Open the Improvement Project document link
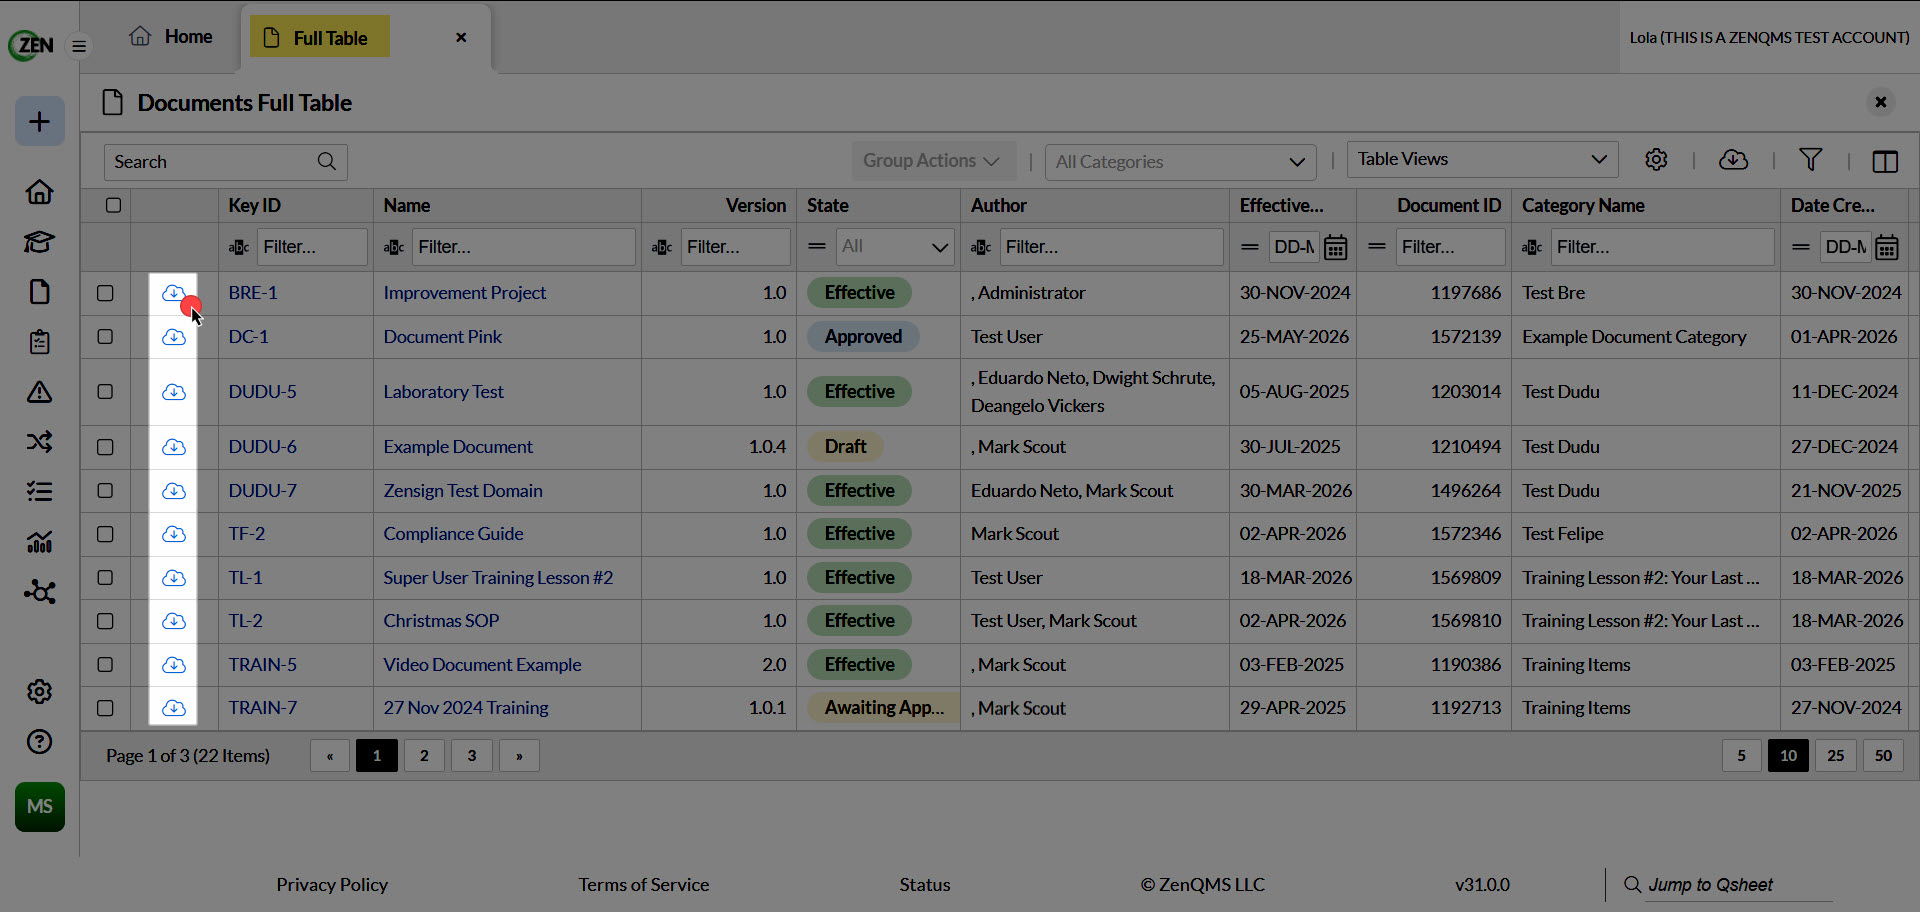The height and width of the screenshot is (912, 1920). tap(465, 293)
